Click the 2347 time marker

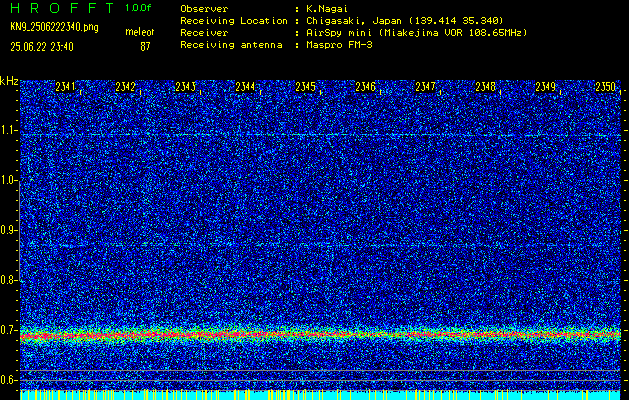[x=426, y=87]
